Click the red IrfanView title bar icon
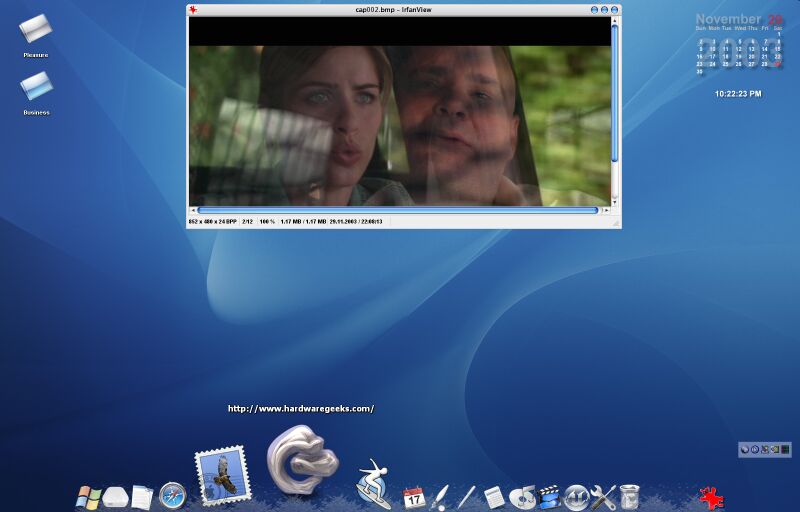Screen dimensions: 800x512 pyautogui.click(x=193, y=10)
